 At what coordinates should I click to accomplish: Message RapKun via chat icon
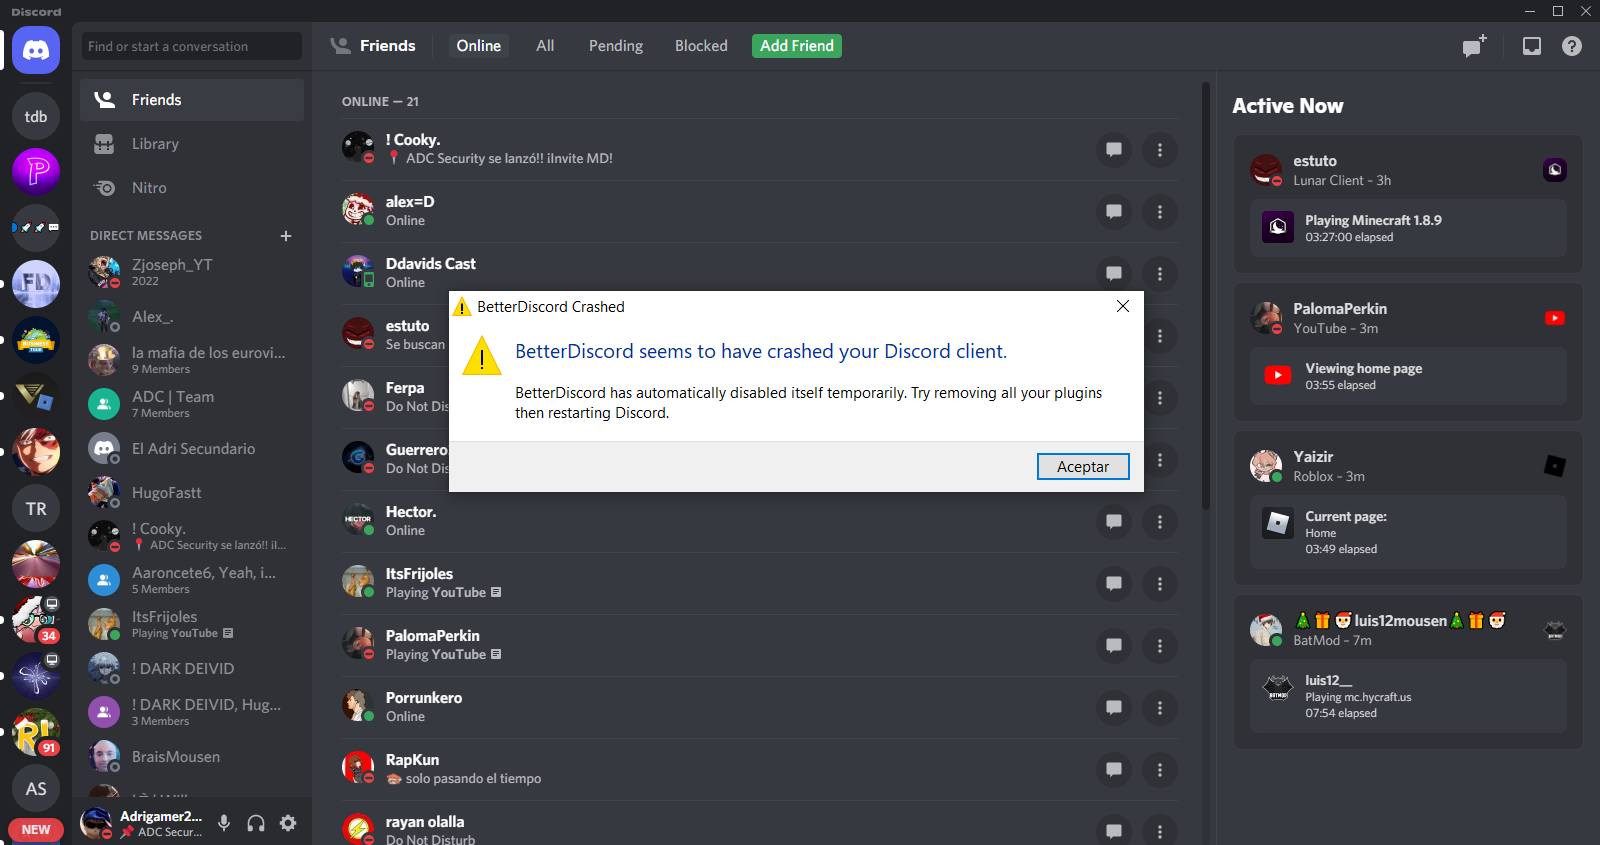pos(1114,770)
